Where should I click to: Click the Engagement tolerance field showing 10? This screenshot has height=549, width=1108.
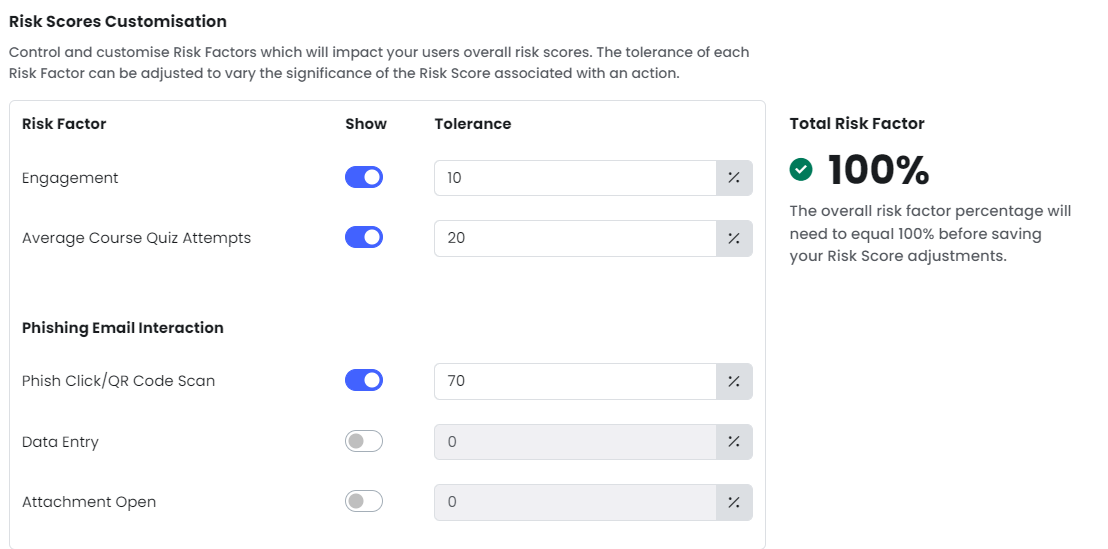pyautogui.click(x=575, y=178)
